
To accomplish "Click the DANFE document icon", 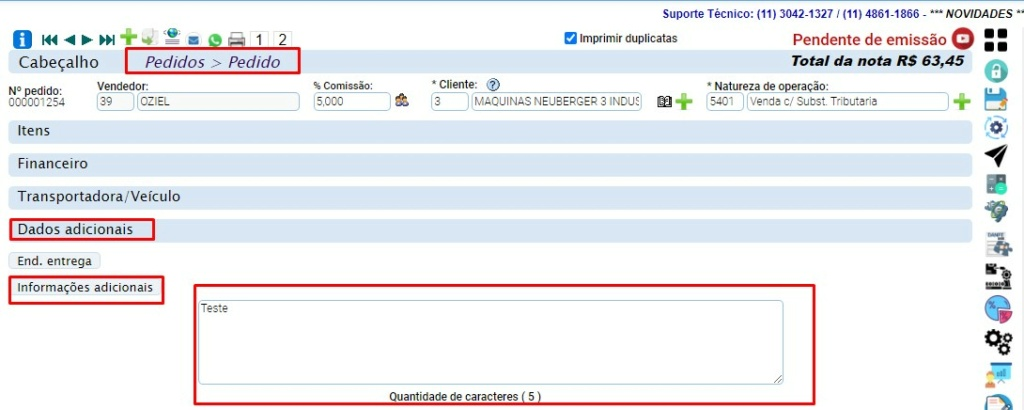I will click(x=997, y=244).
